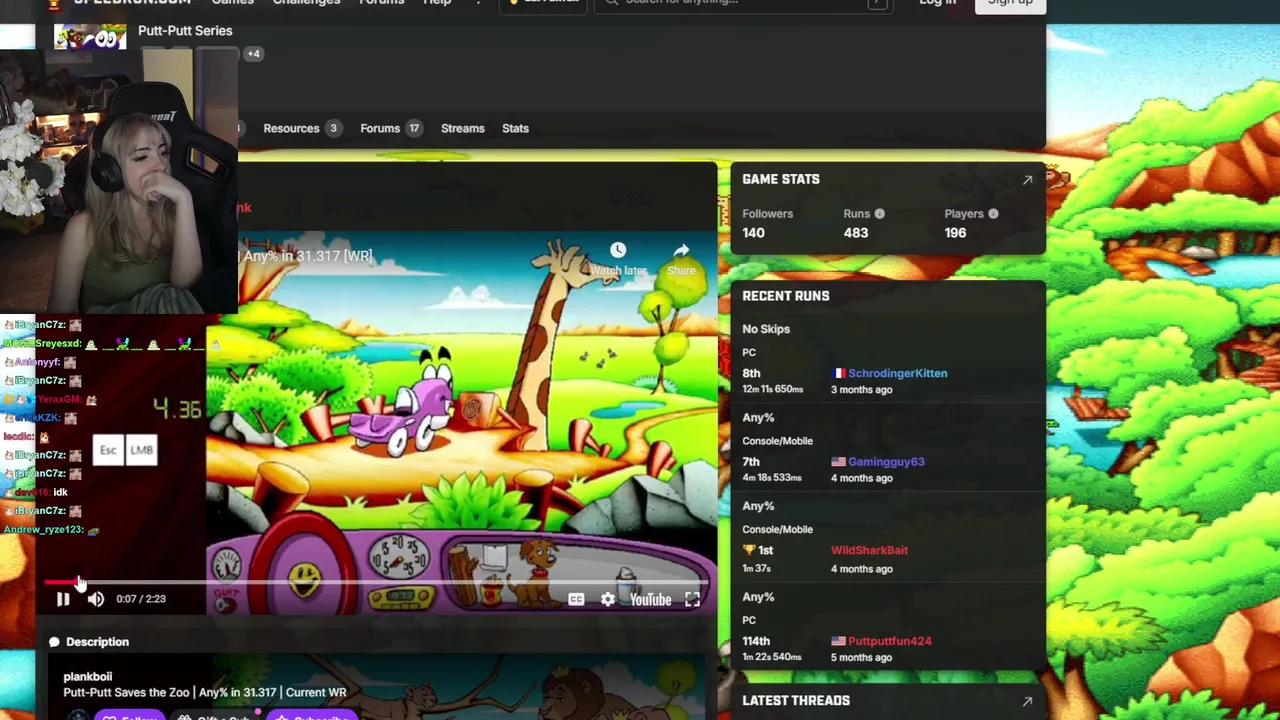1280x720 pixels.
Task: Expand Latest Threads panel arrow
Action: coord(1027,701)
